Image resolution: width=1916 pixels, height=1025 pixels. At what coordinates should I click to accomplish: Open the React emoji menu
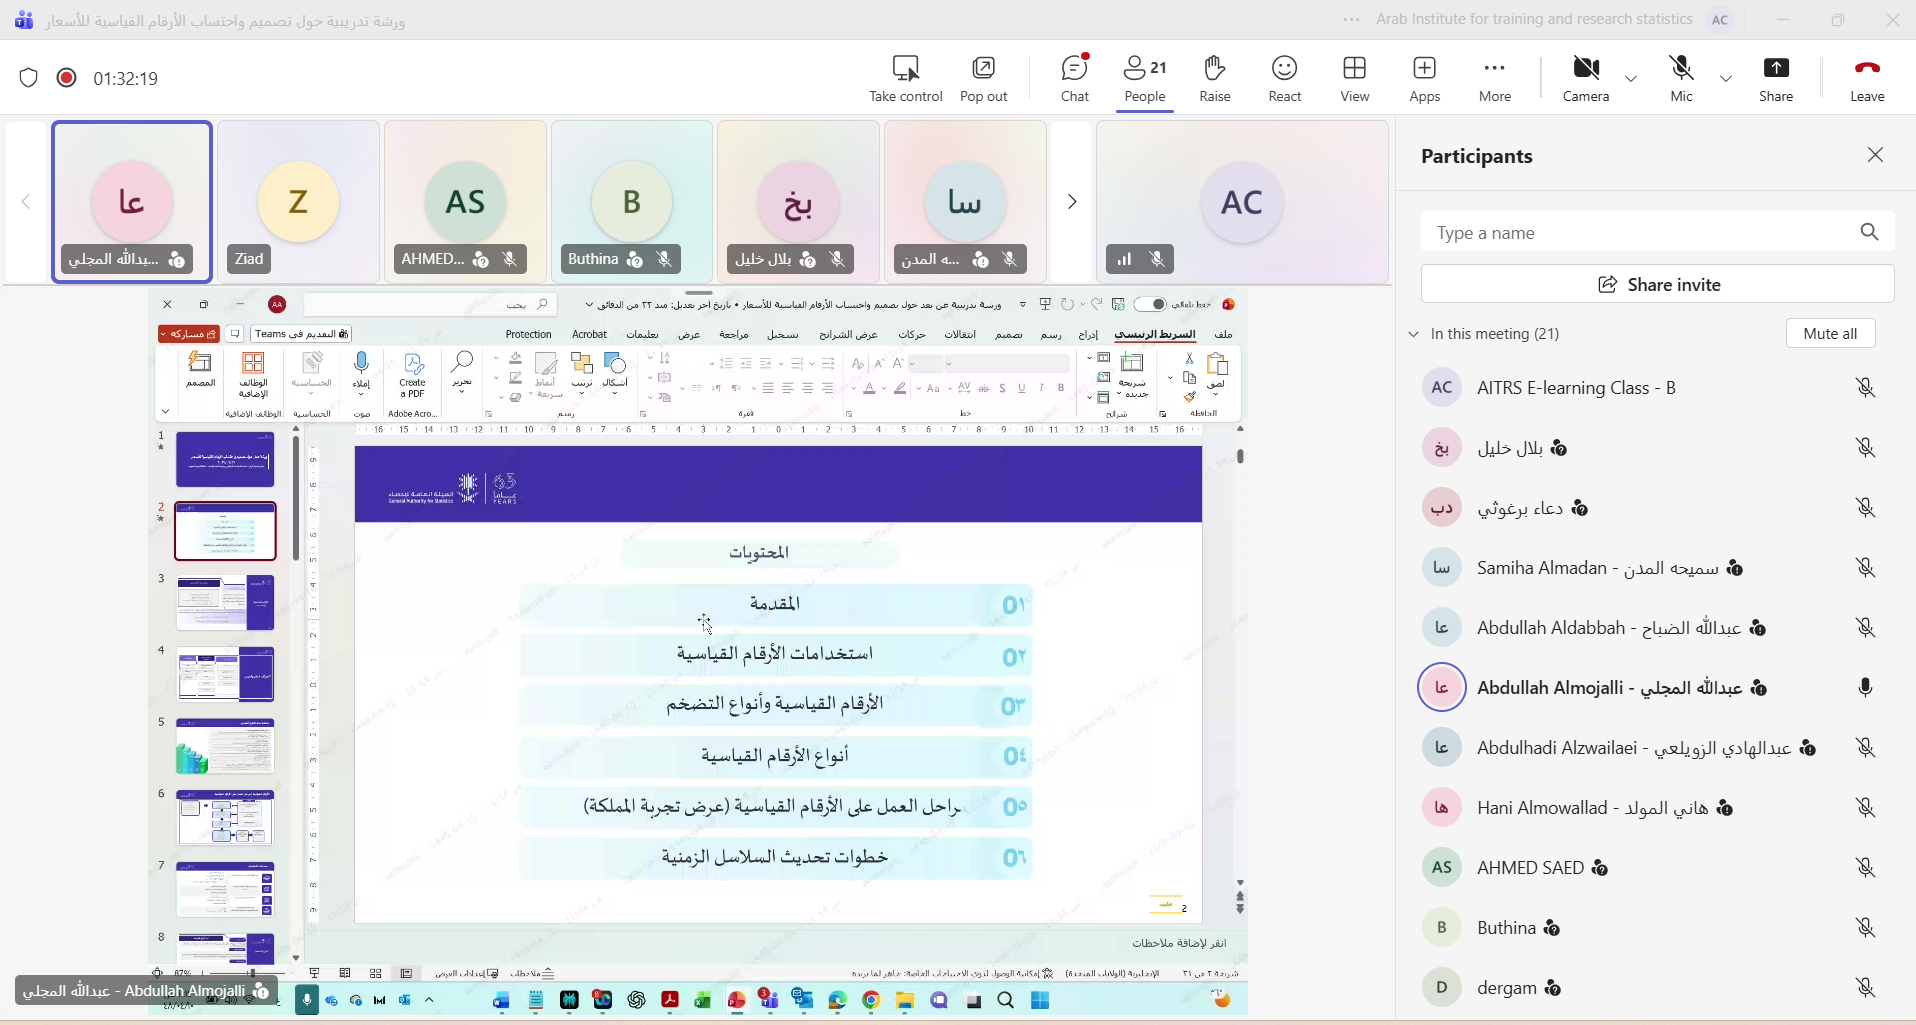coord(1285,78)
